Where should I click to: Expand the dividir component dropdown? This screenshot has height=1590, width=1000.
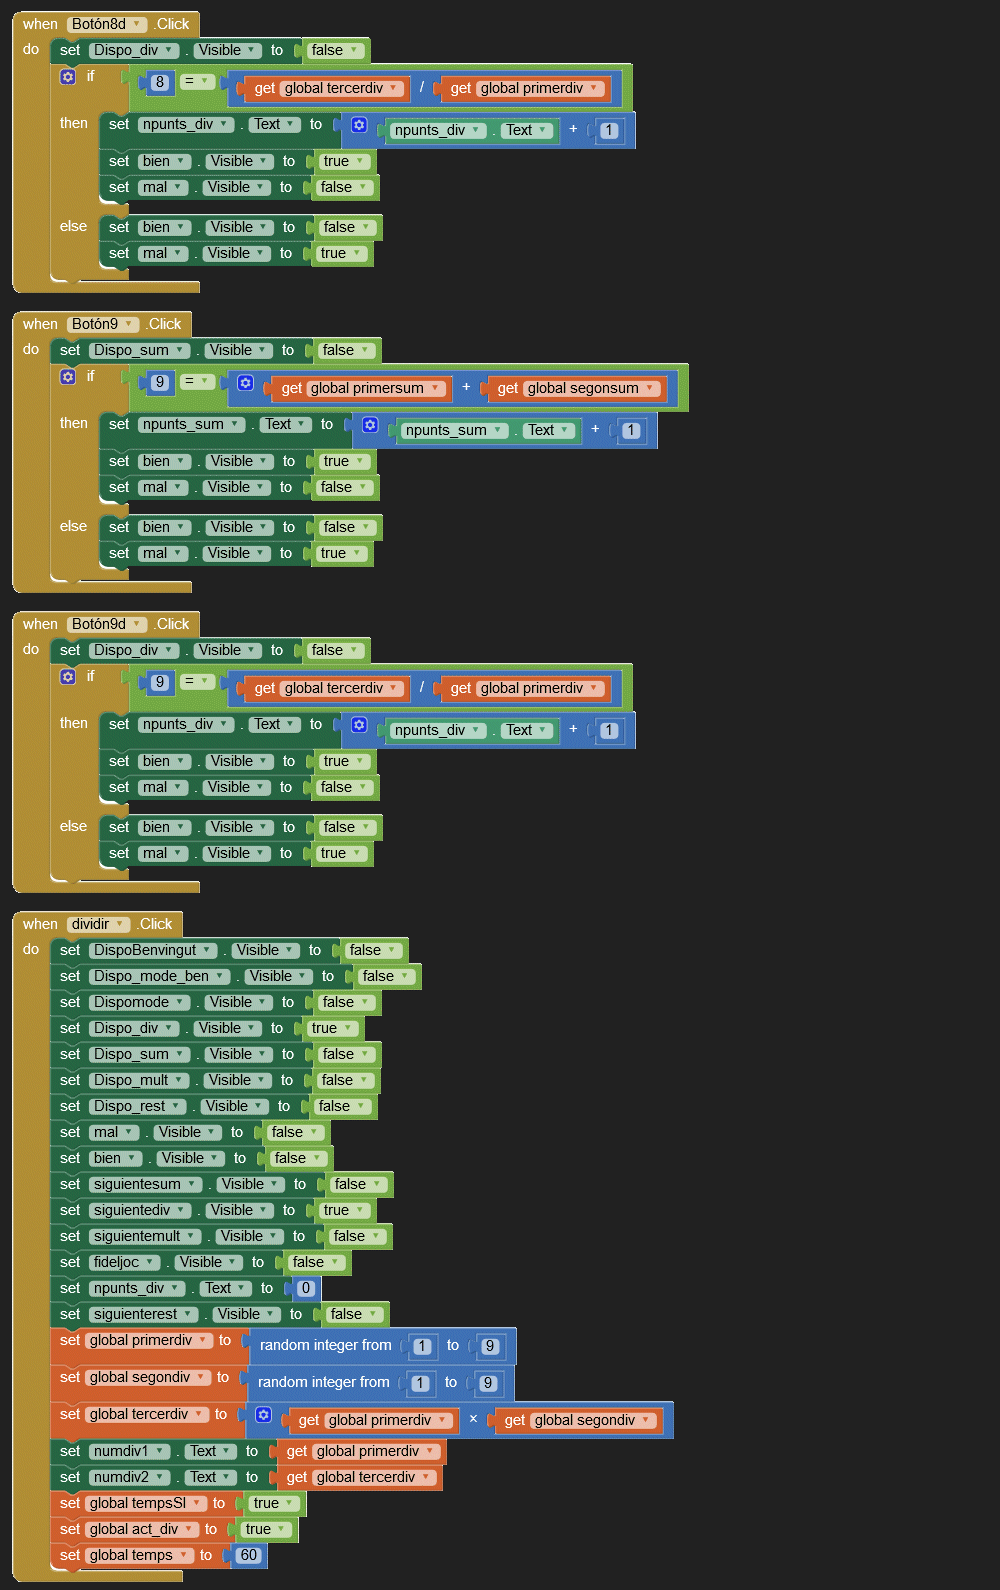[x=121, y=924]
